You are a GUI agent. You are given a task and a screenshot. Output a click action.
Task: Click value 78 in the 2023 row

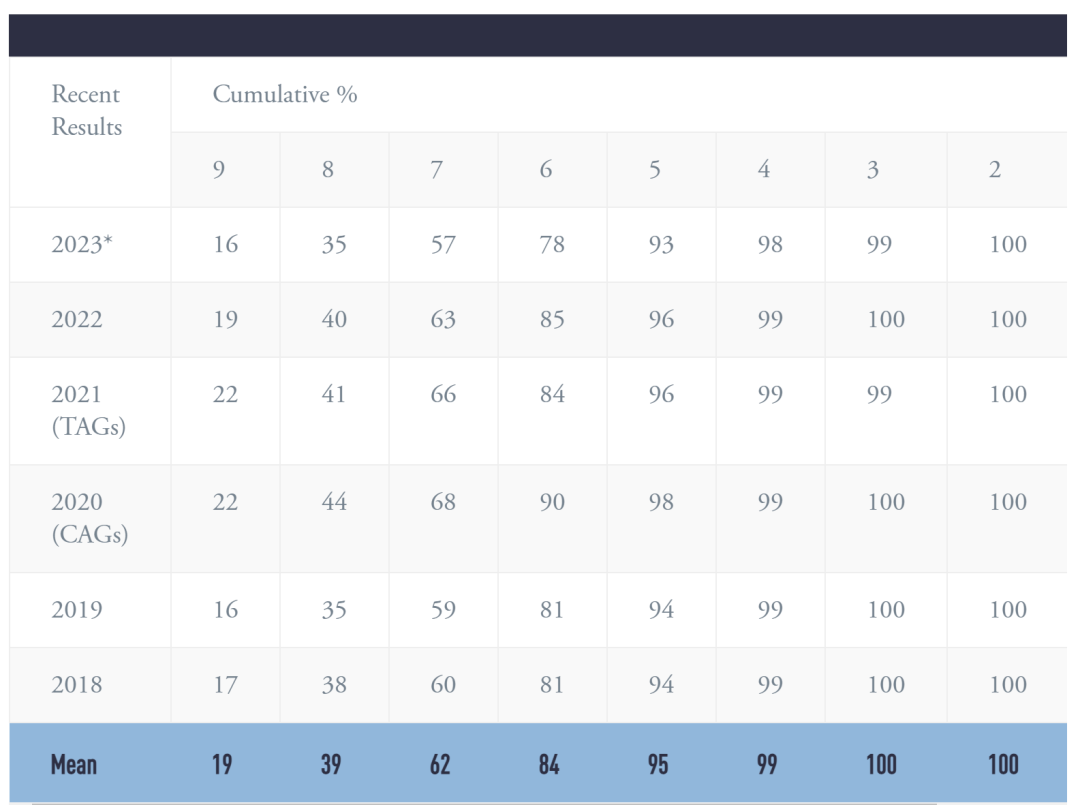552,244
